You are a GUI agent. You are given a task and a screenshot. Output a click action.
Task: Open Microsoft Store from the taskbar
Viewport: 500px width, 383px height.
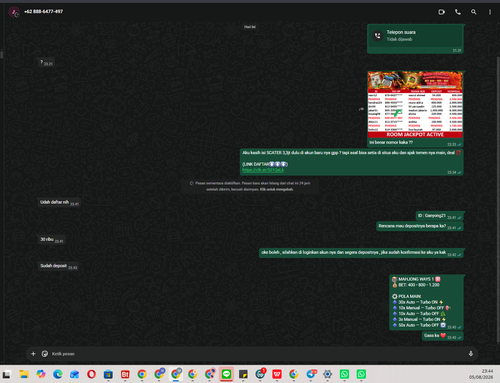[108, 374]
